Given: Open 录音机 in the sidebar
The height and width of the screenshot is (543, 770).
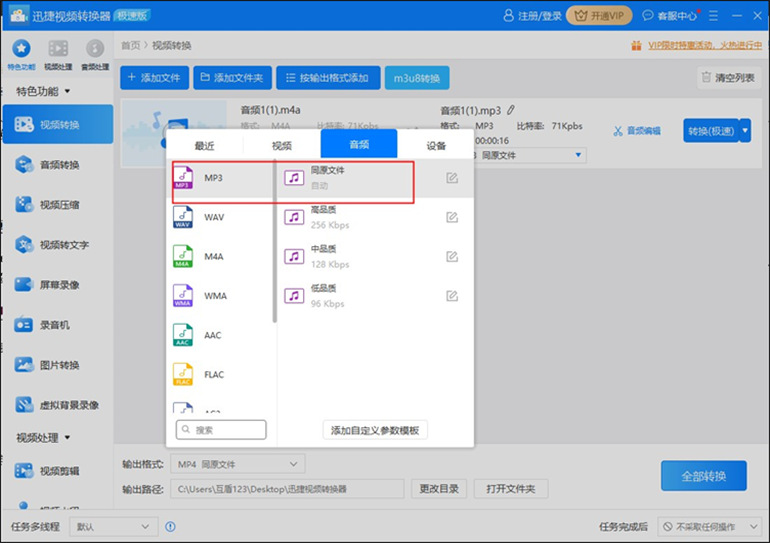Looking at the screenshot, I should click(58, 325).
